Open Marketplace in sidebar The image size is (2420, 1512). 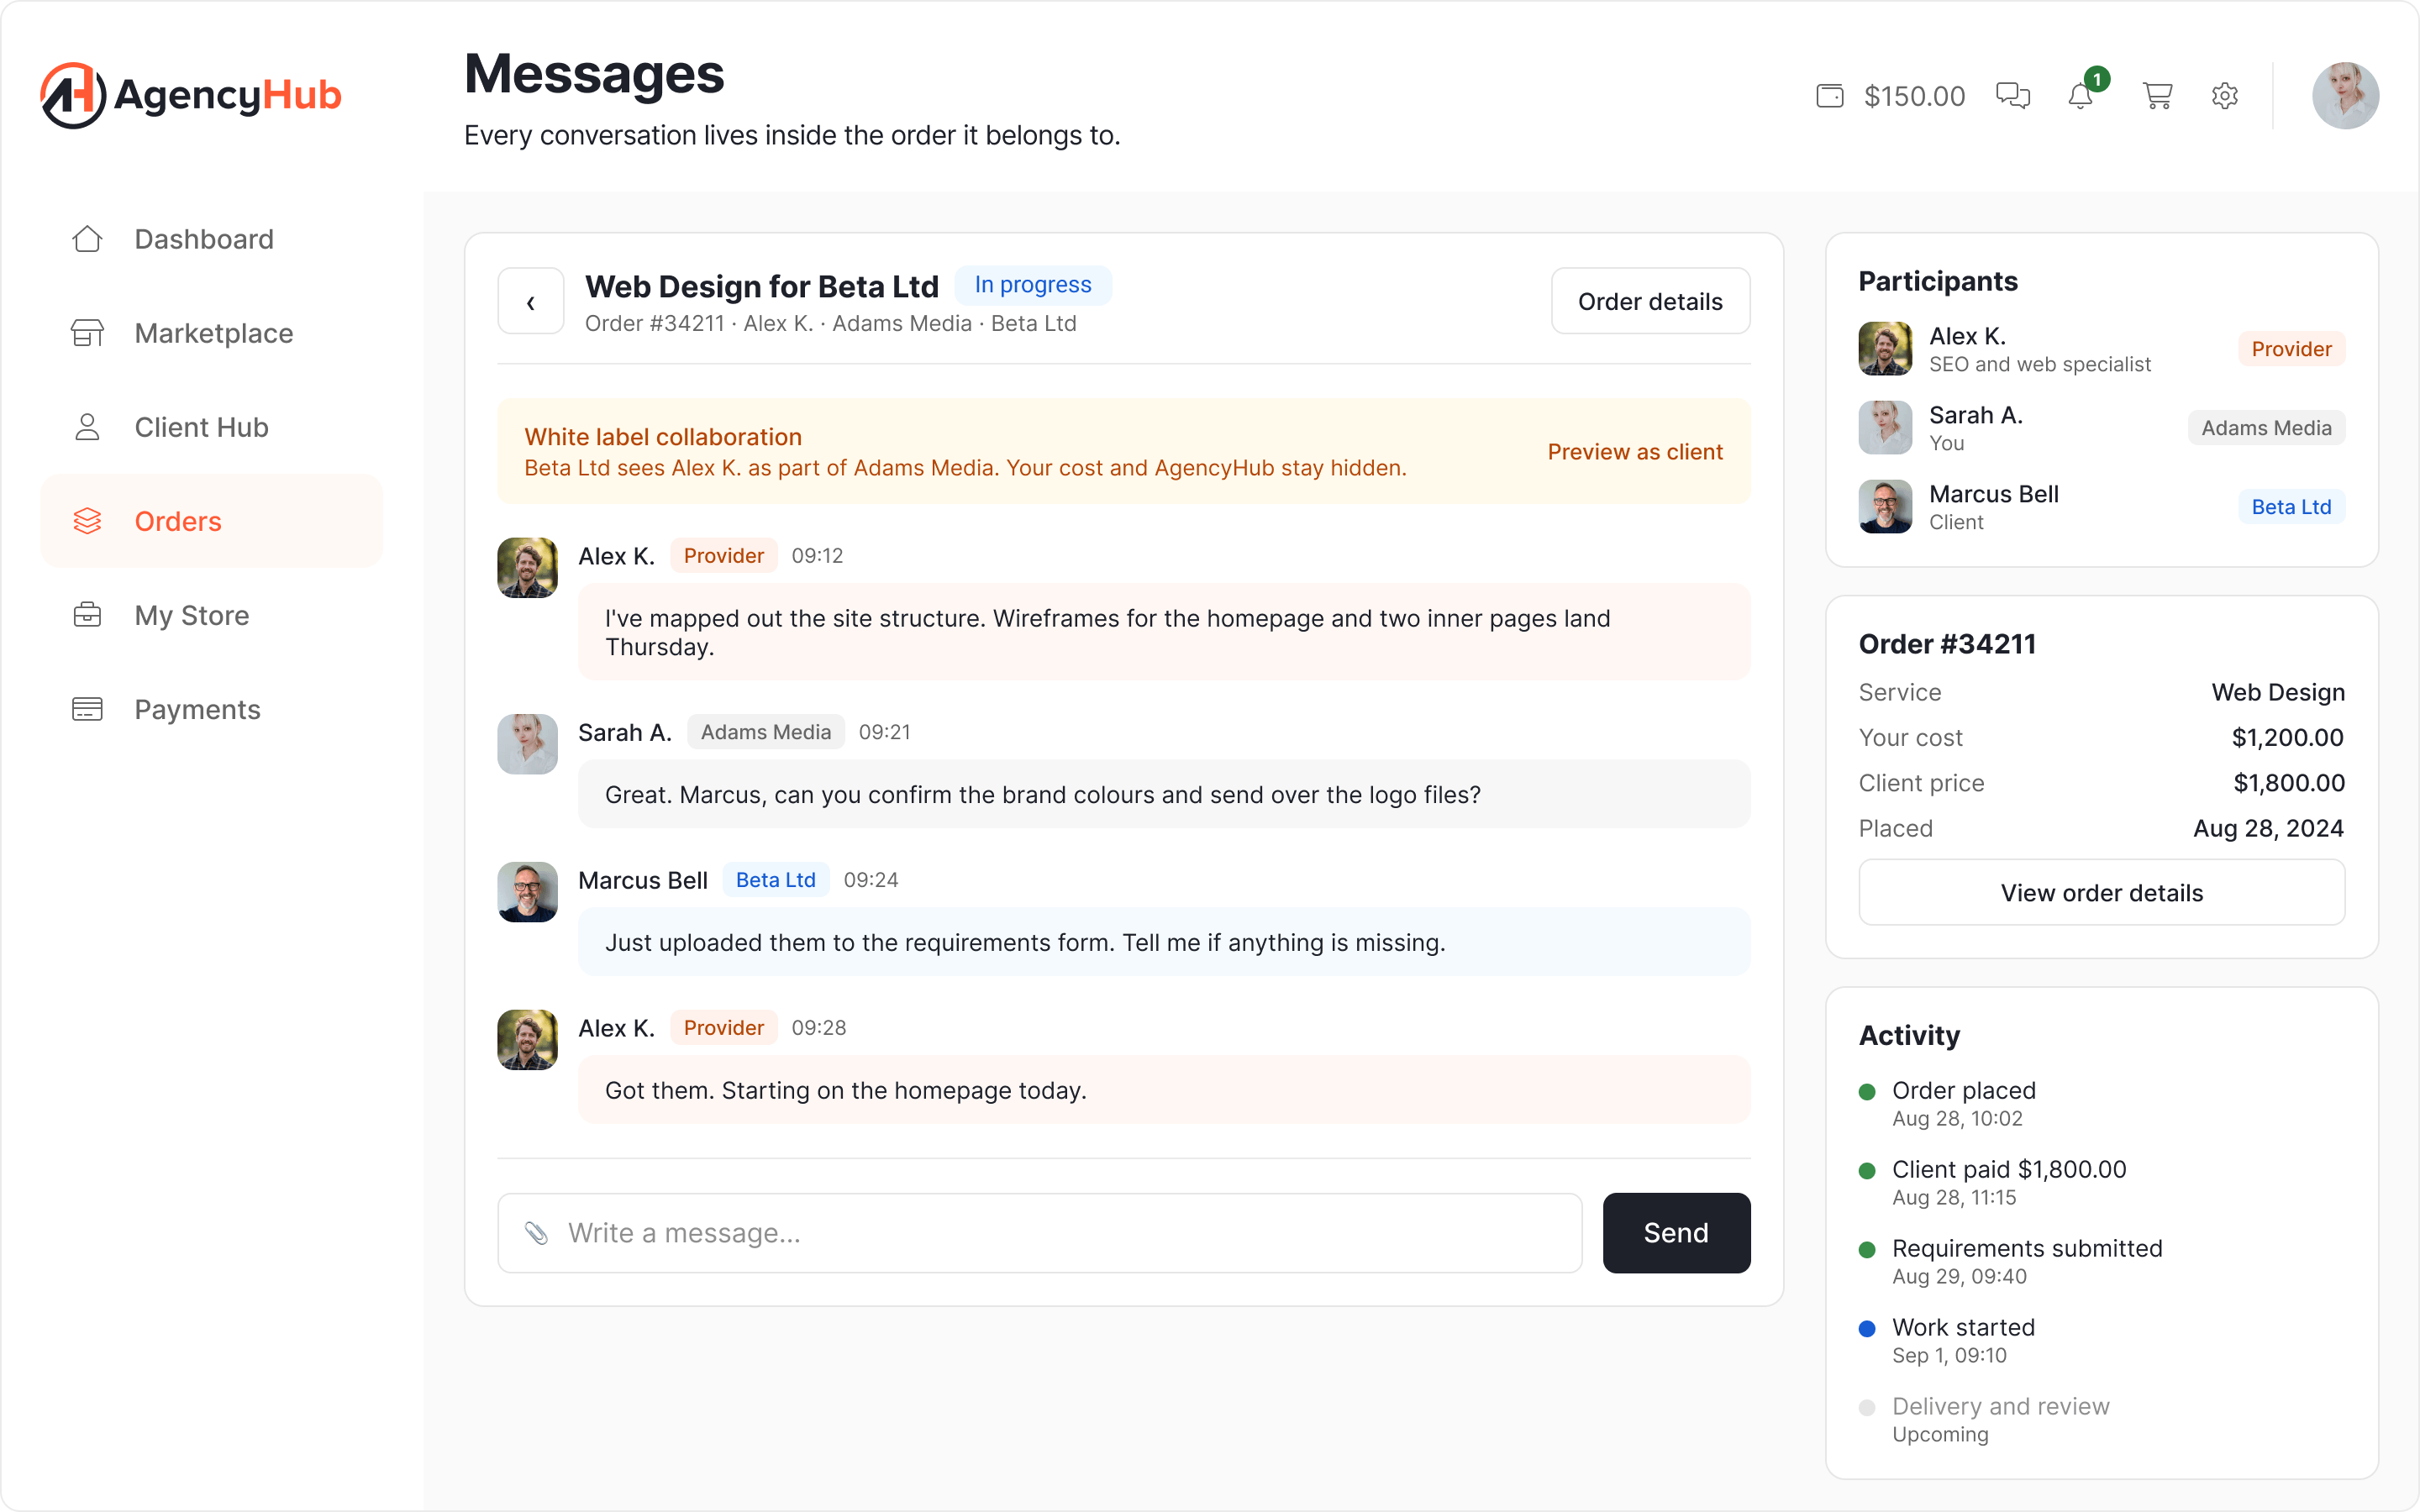[x=211, y=333]
